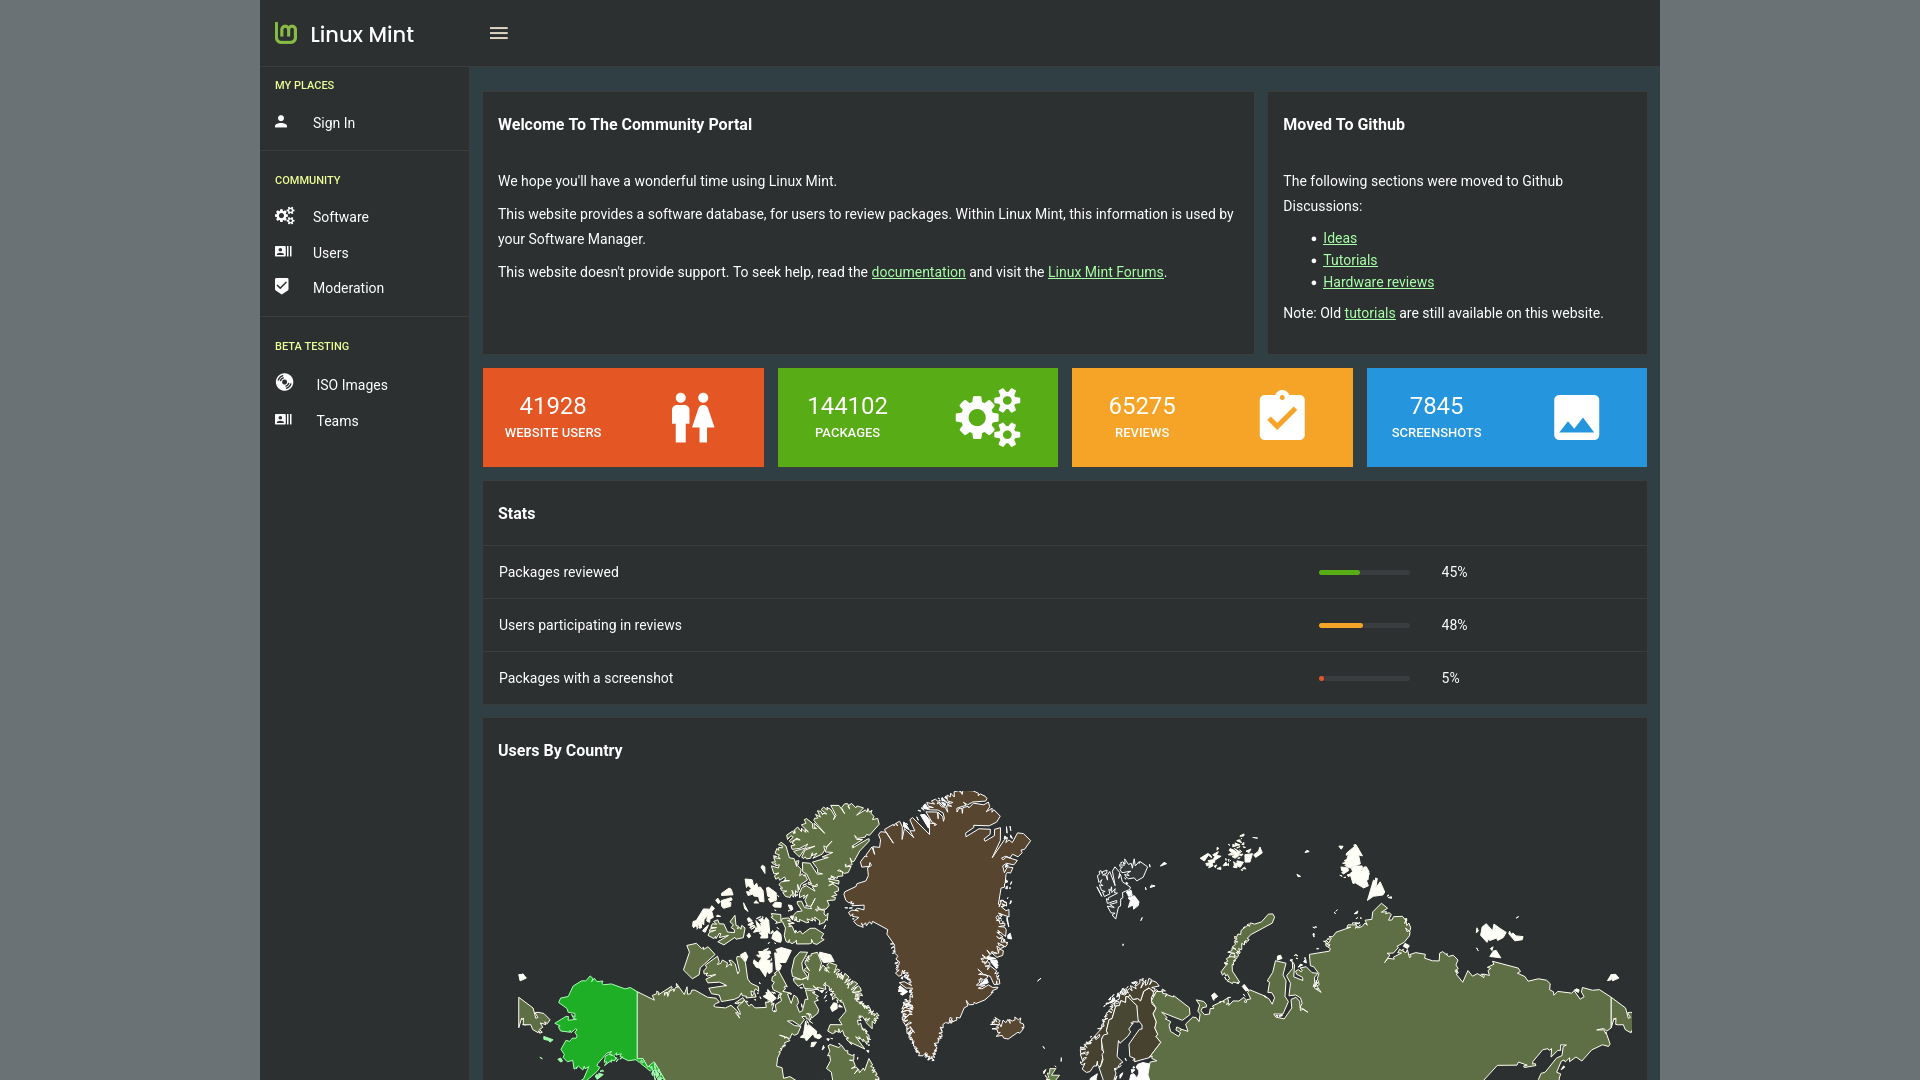This screenshot has width=1920, height=1080.
Task: Click the ISO Images disc icon
Action: point(285,383)
